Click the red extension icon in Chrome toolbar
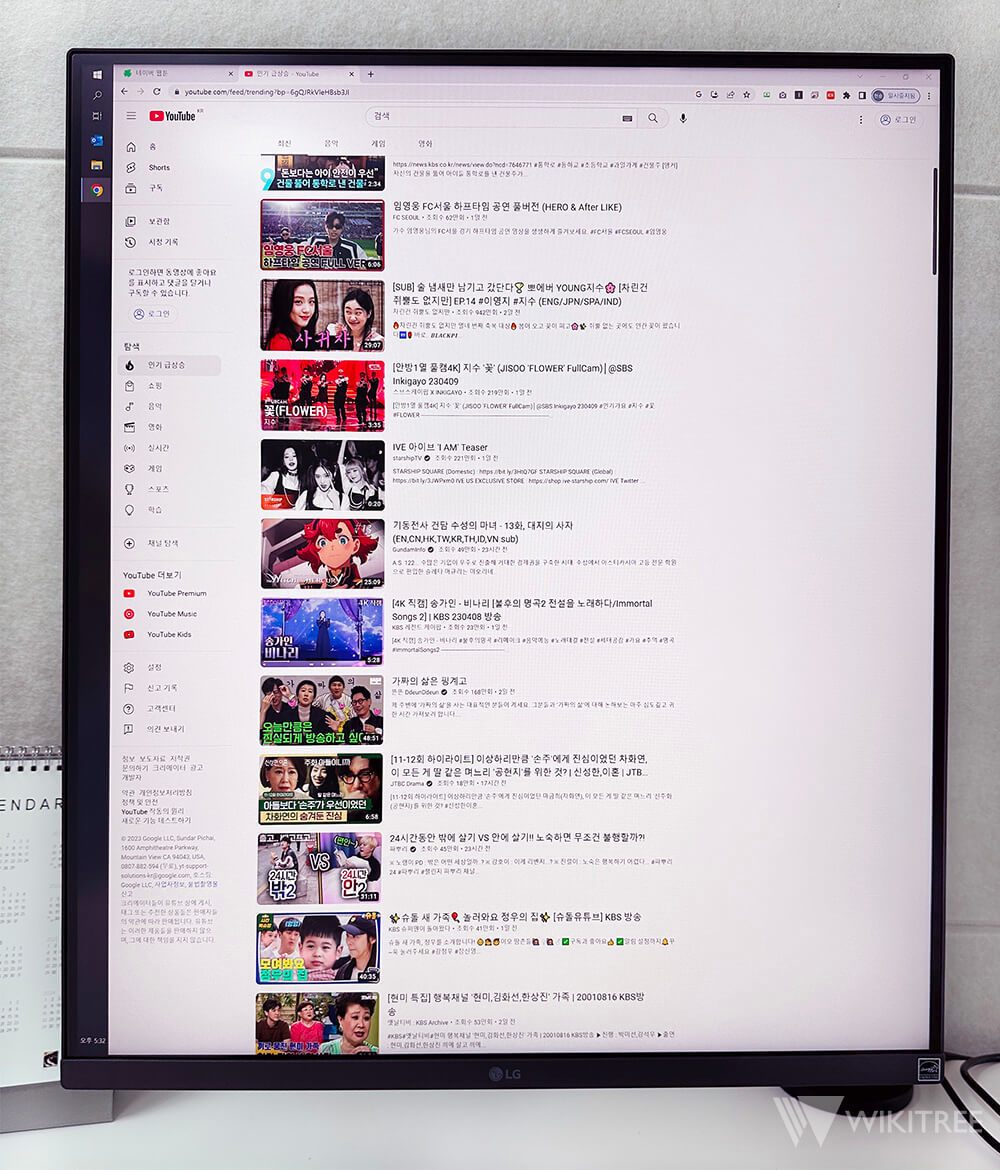The image size is (1000, 1170). [x=830, y=96]
